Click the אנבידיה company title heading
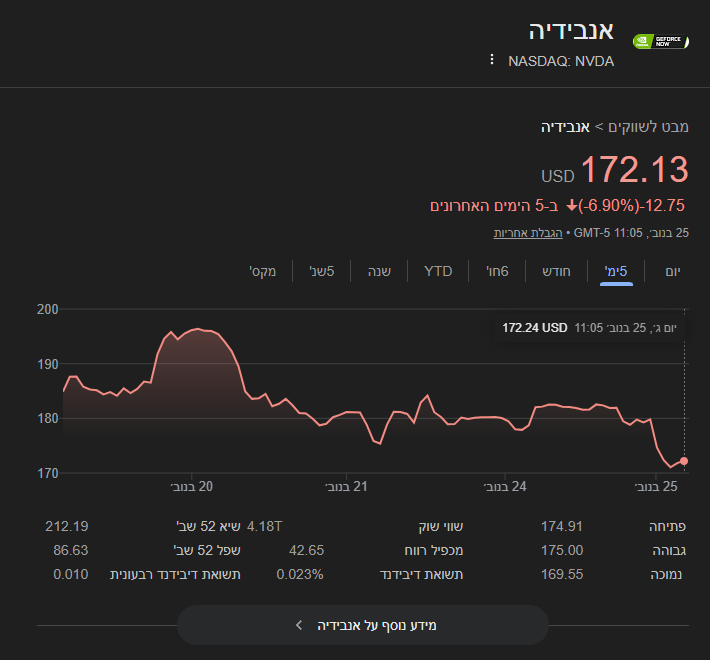The image size is (710, 660). click(571, 31)
